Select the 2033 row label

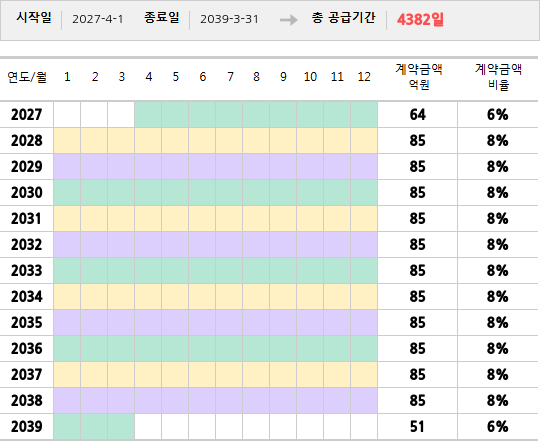(27, 270)
